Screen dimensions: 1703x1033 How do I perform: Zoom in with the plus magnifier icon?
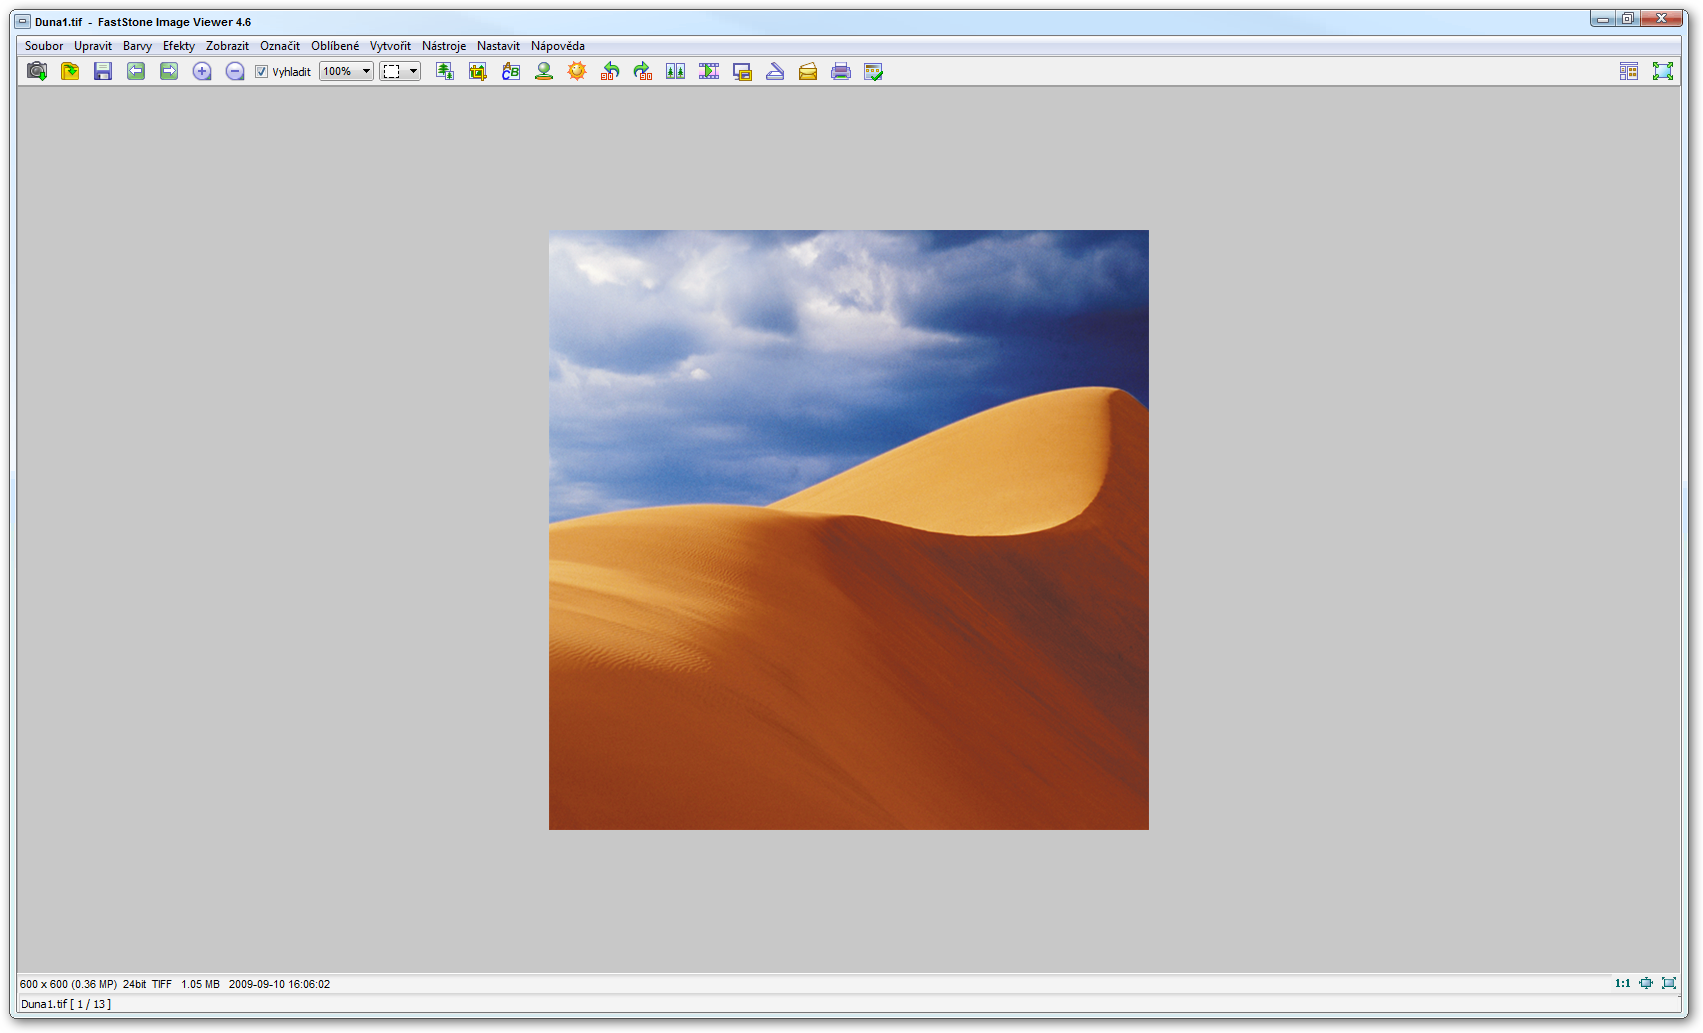(202, 71)
